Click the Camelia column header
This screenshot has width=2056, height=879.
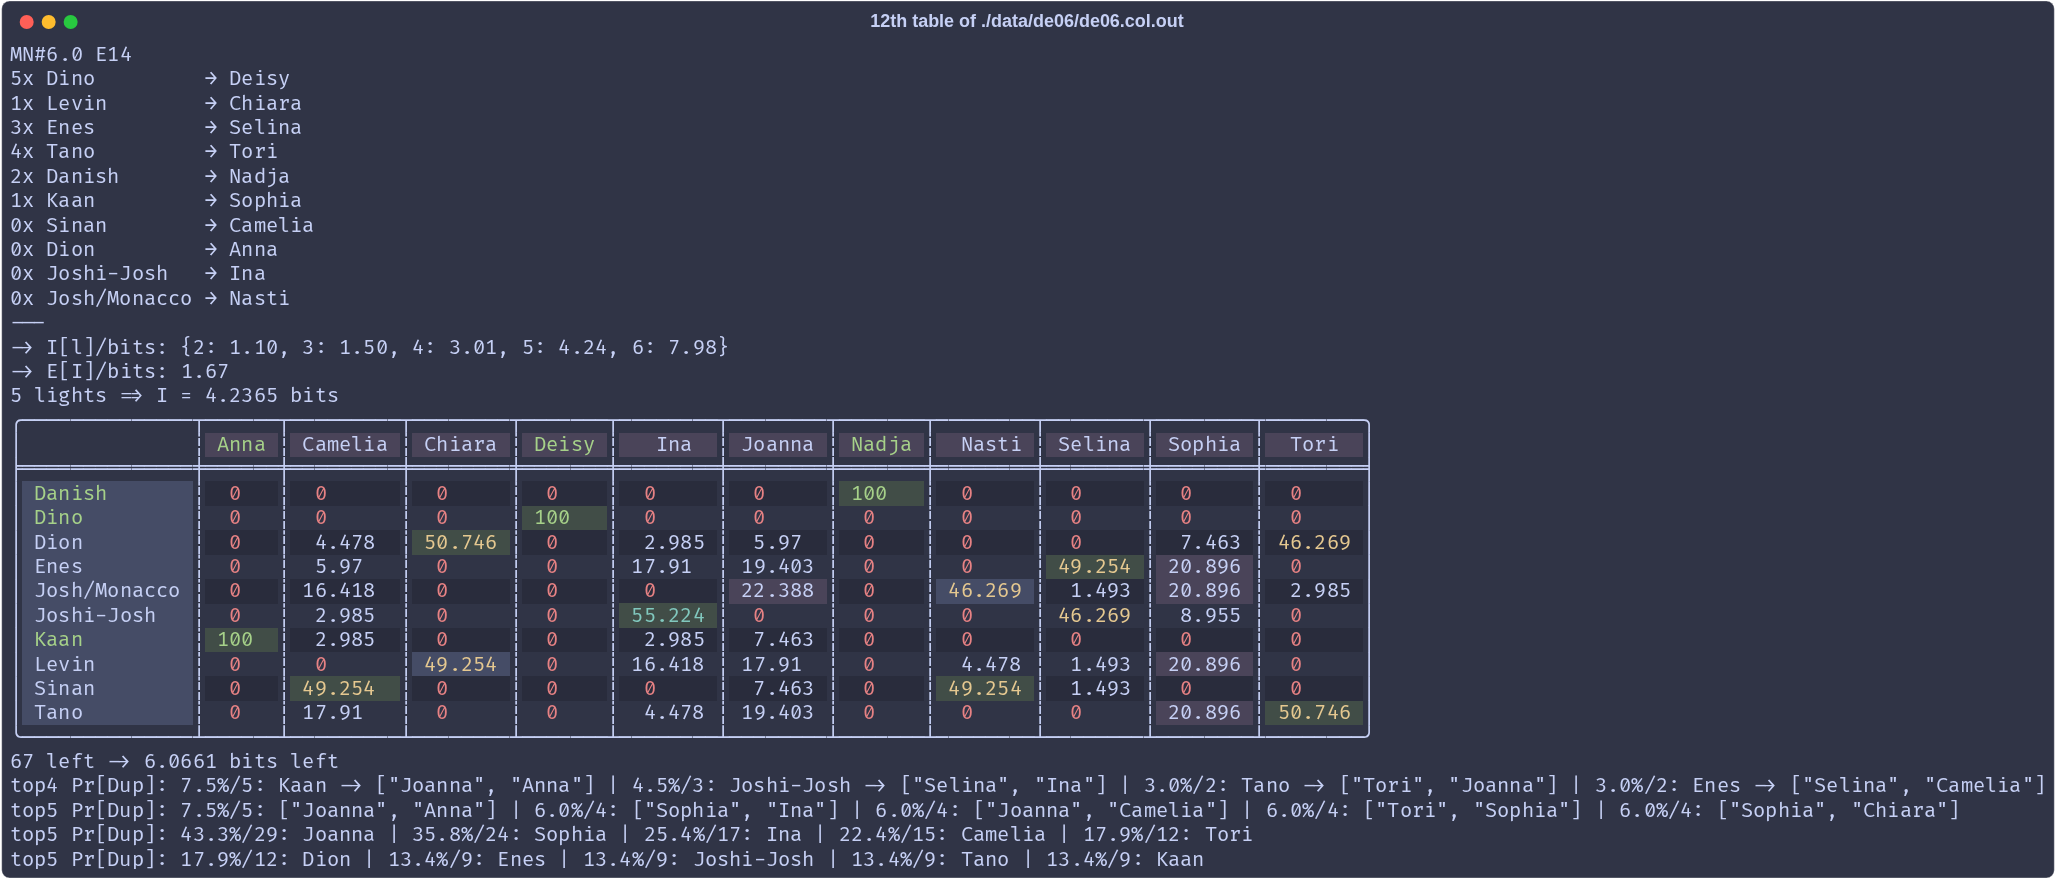(345, 445)
